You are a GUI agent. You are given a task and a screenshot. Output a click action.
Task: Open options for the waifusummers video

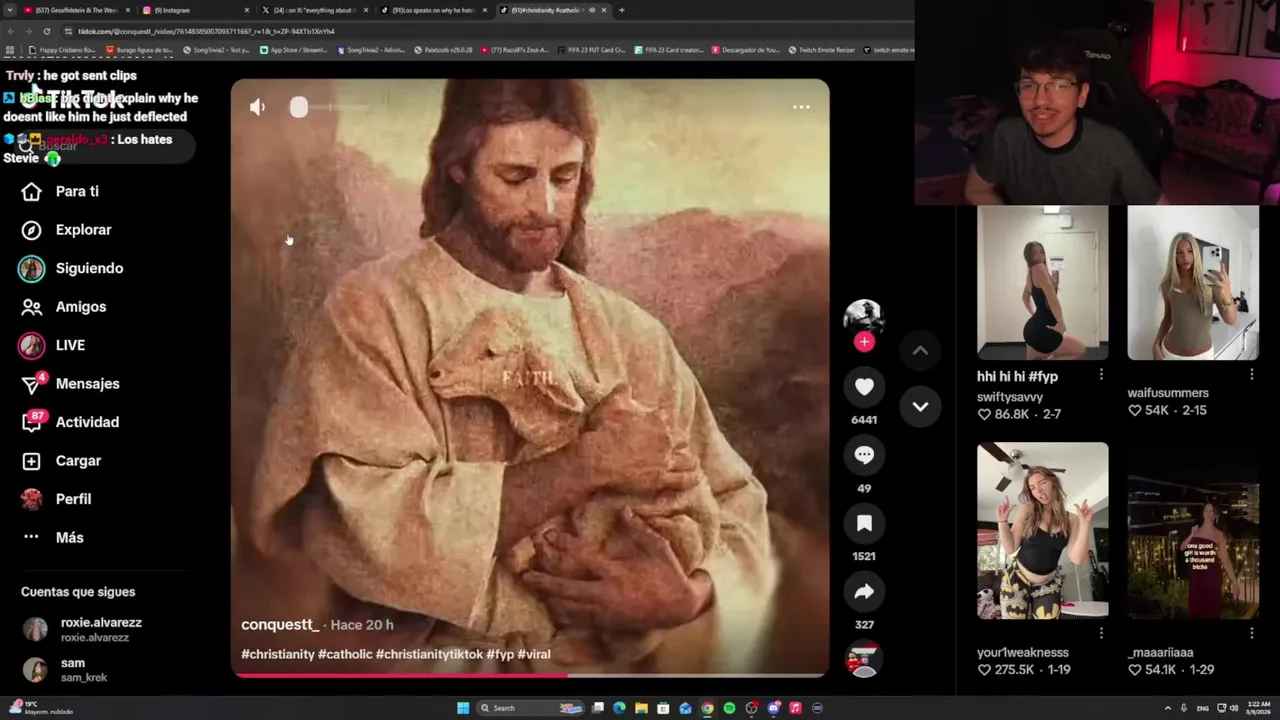[x=1251, y=374]
